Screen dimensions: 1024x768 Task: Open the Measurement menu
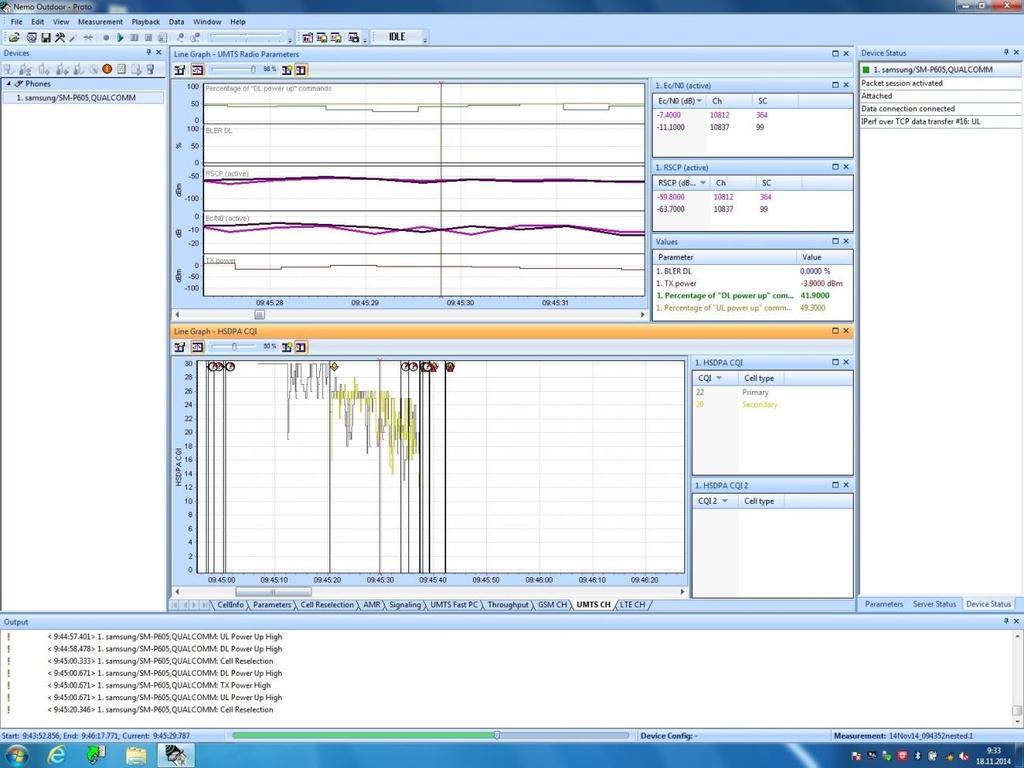tap(100, 22)
